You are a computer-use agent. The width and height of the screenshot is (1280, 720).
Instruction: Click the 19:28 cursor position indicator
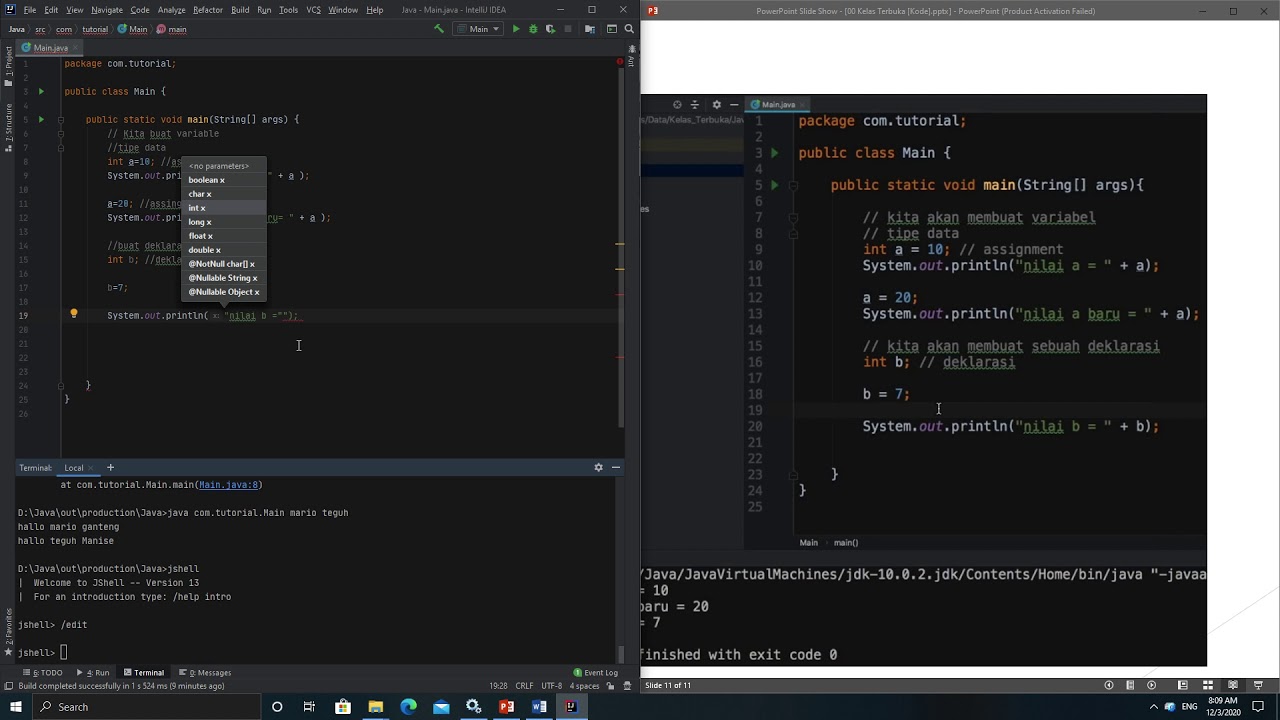point(498,686)
